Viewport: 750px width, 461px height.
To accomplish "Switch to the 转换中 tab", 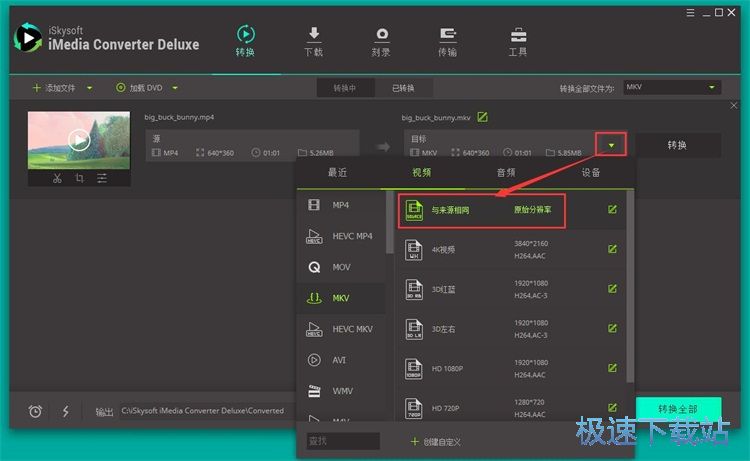I will (345, 88).
